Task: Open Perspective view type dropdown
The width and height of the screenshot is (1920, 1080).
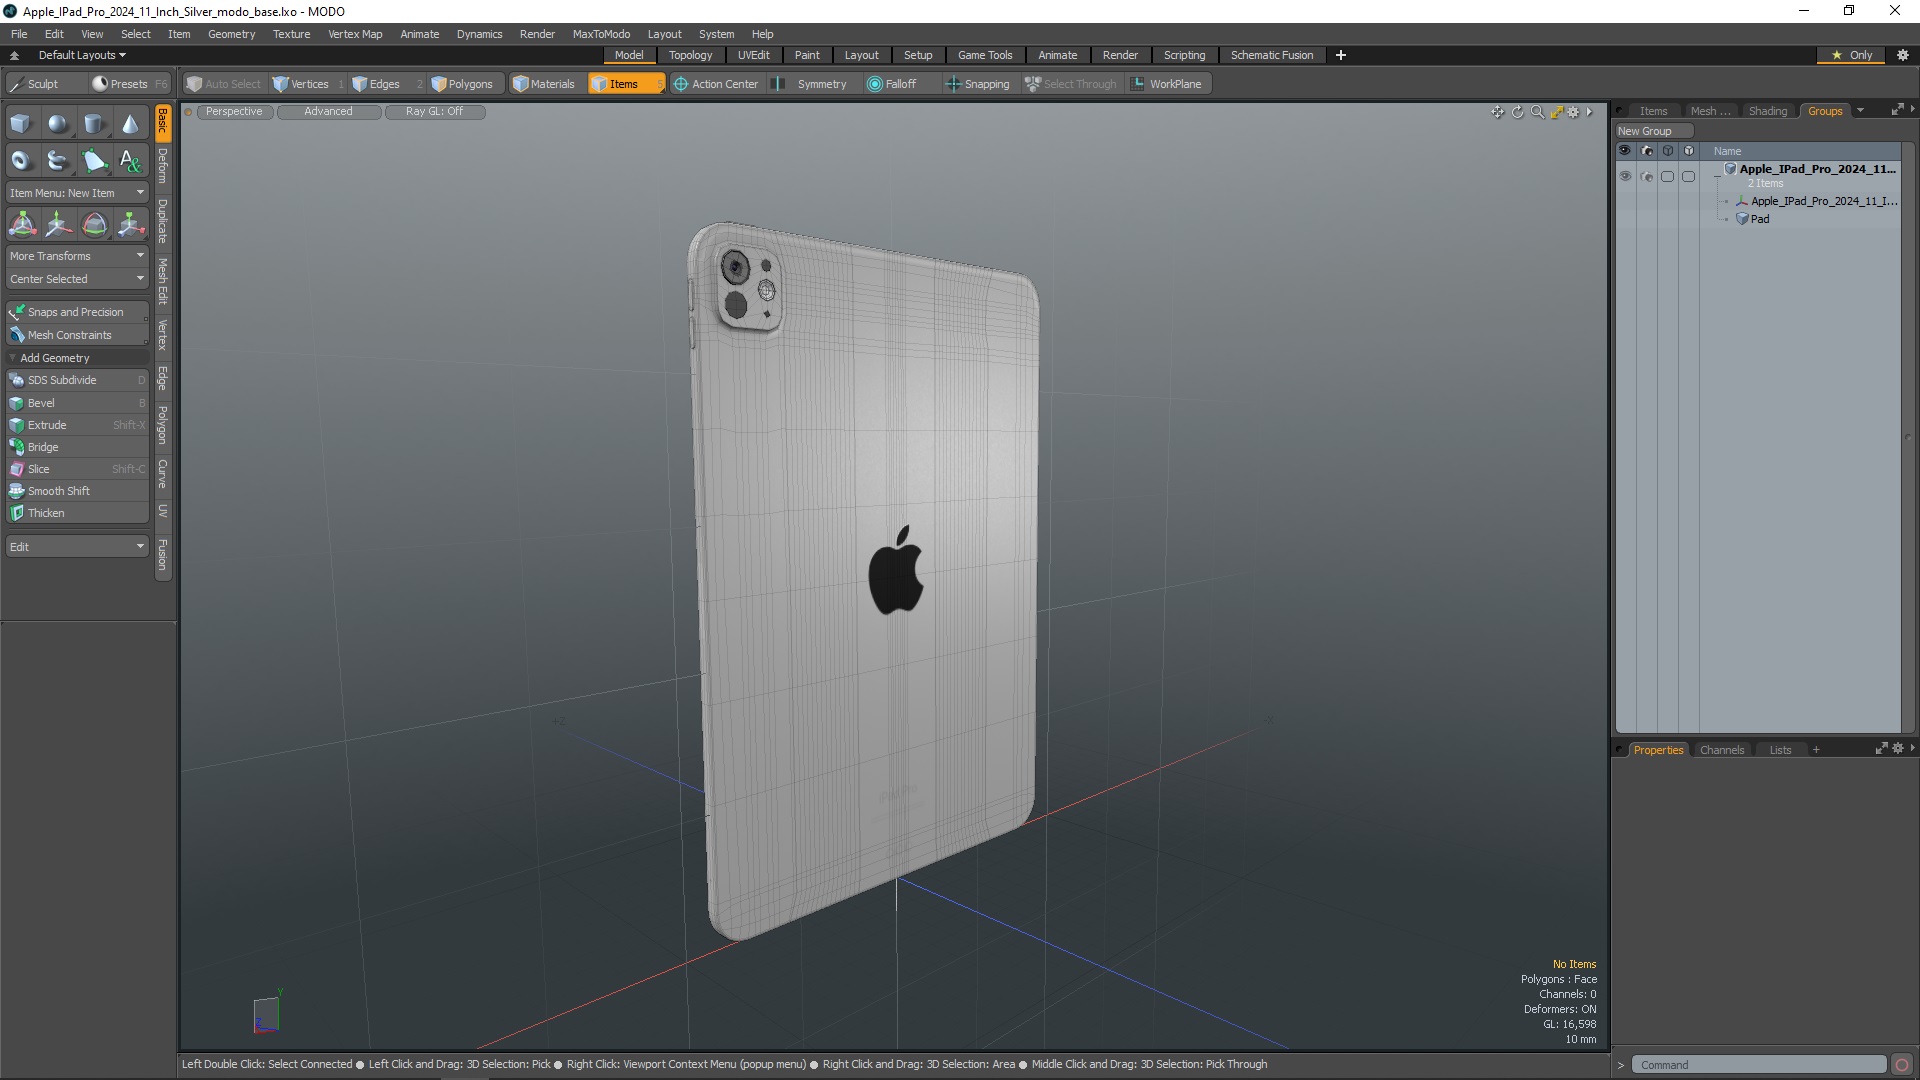Action: pyautogui.click(x=234, y=112)
